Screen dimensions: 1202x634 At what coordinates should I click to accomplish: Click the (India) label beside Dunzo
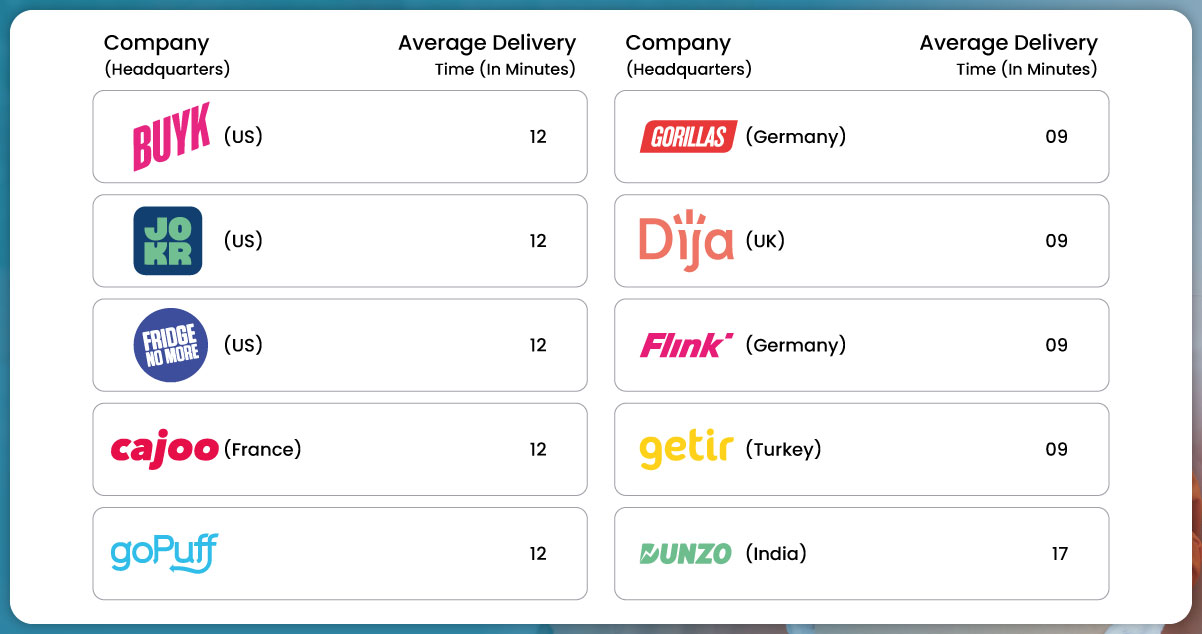click(776, 553)
